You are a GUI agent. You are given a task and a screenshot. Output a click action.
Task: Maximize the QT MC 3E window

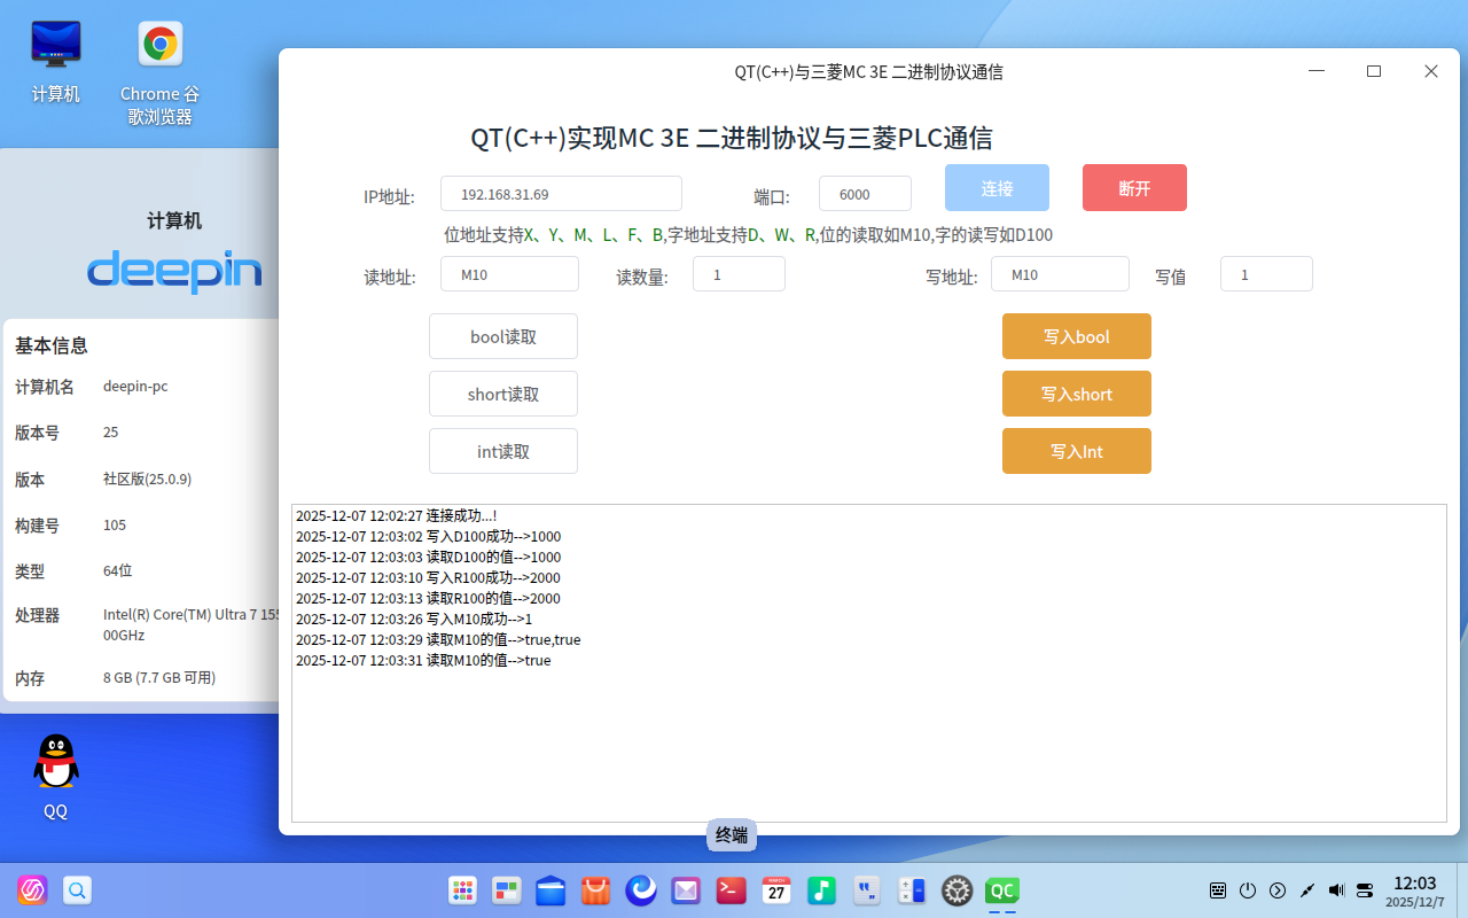1374,71
